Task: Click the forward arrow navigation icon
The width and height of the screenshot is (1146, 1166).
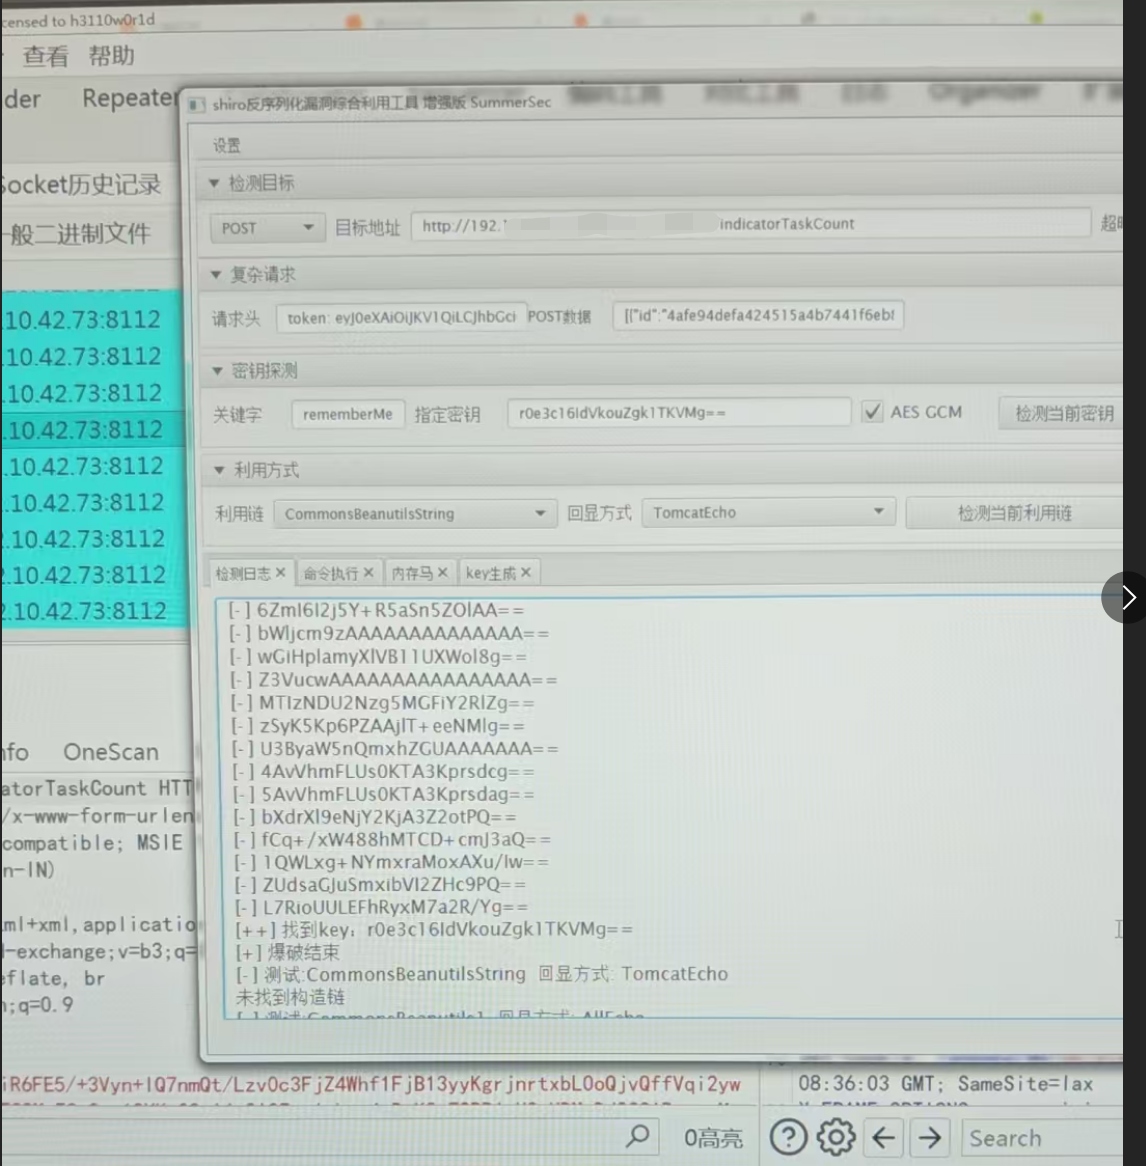Action: tap(930, 1137)
